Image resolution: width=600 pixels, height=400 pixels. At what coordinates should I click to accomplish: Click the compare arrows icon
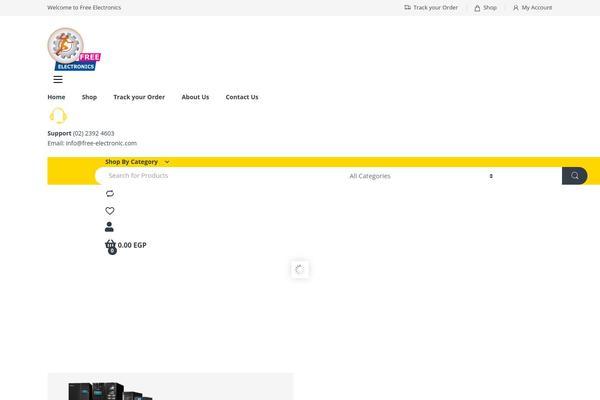110,193
